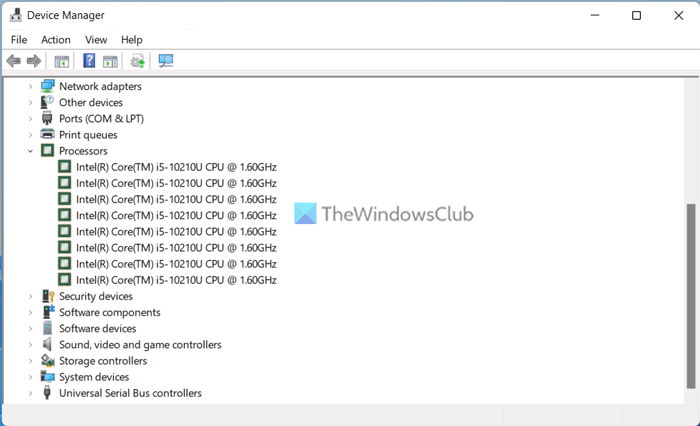Expand the Other devices node
700x426 pixels.
point(30,103)
